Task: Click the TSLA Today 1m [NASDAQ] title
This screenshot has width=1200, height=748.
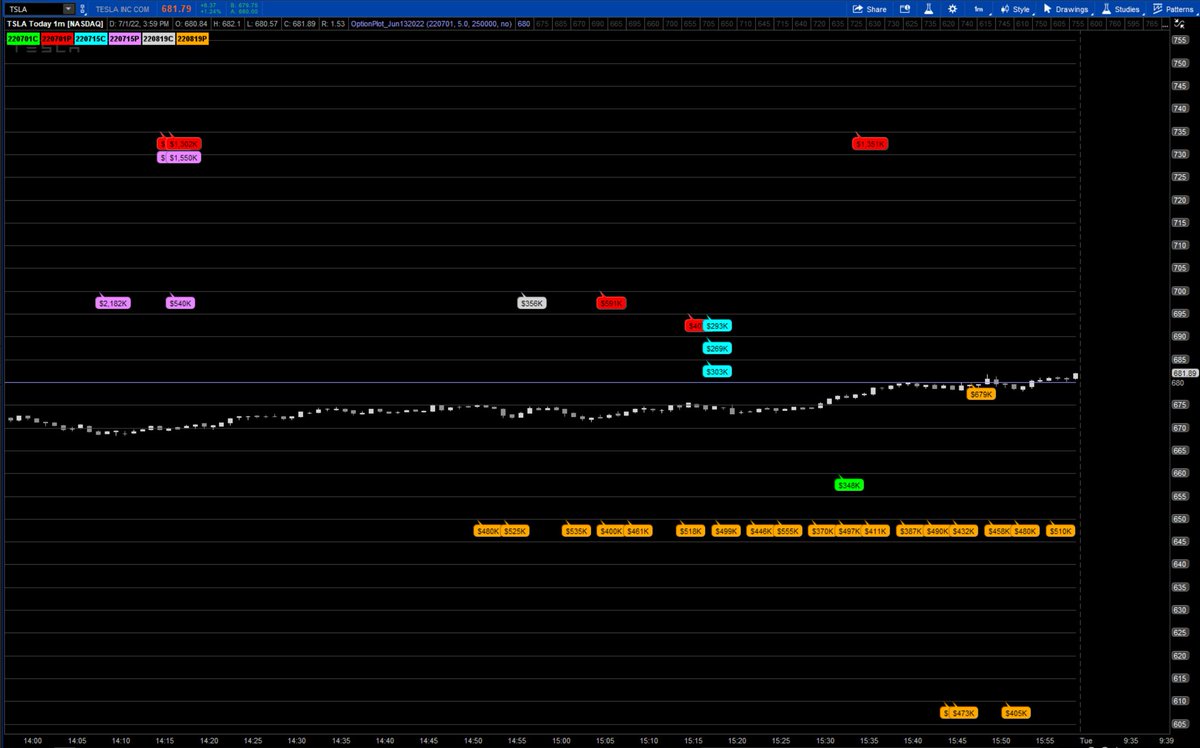Action: (55, 22)
